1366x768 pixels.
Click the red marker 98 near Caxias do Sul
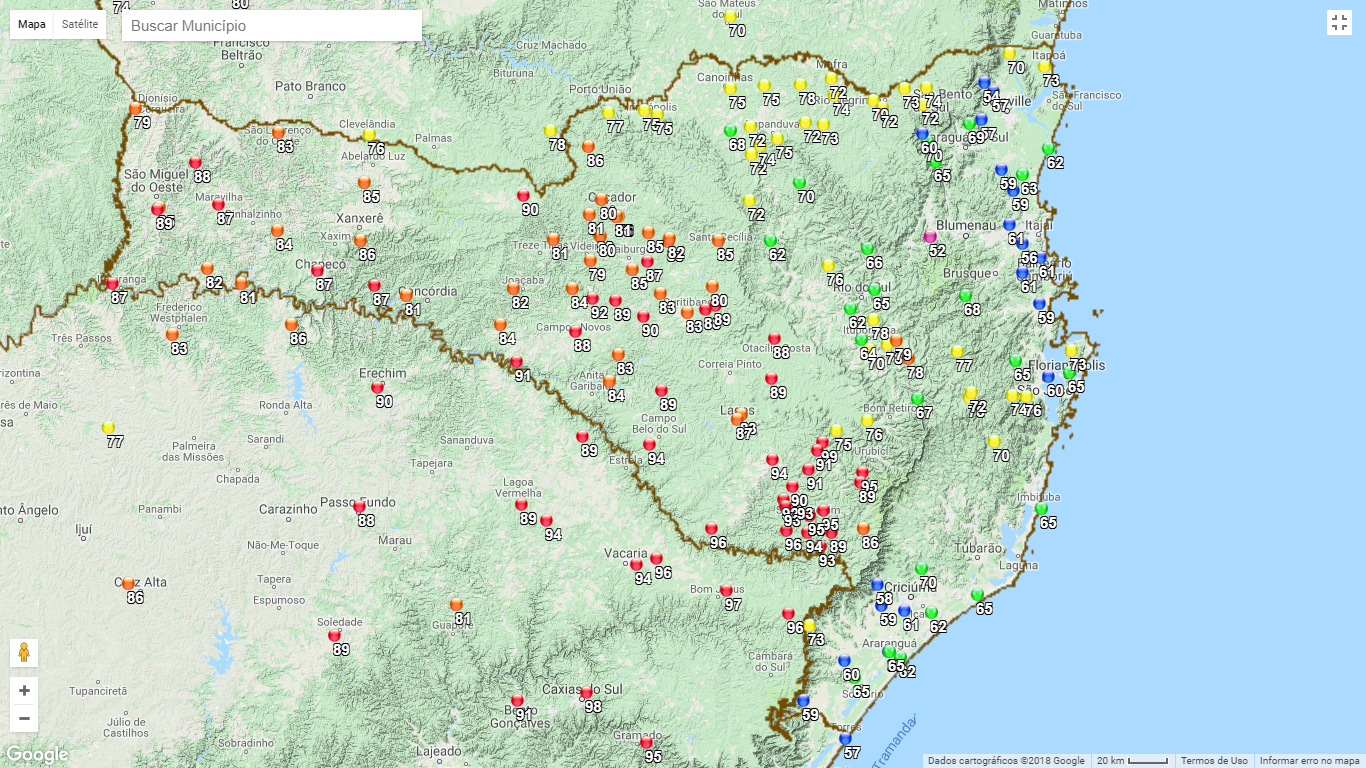[x=587, y=692]
